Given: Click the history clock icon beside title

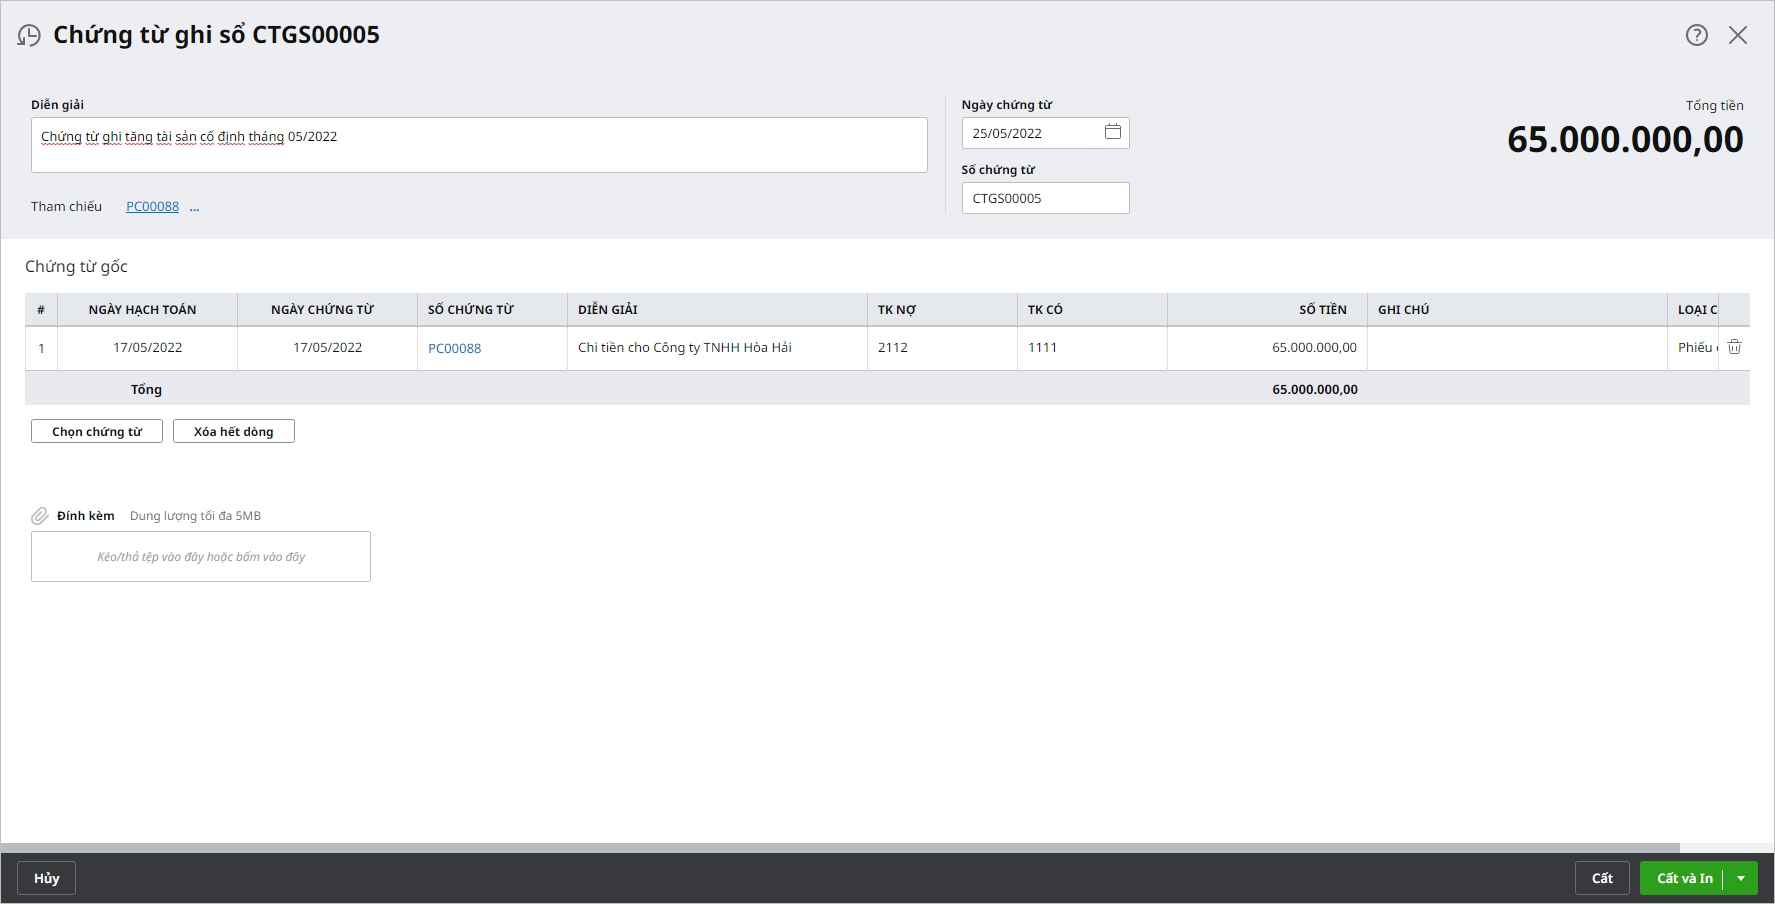Looking at the screenshot, I should (29, 36).
